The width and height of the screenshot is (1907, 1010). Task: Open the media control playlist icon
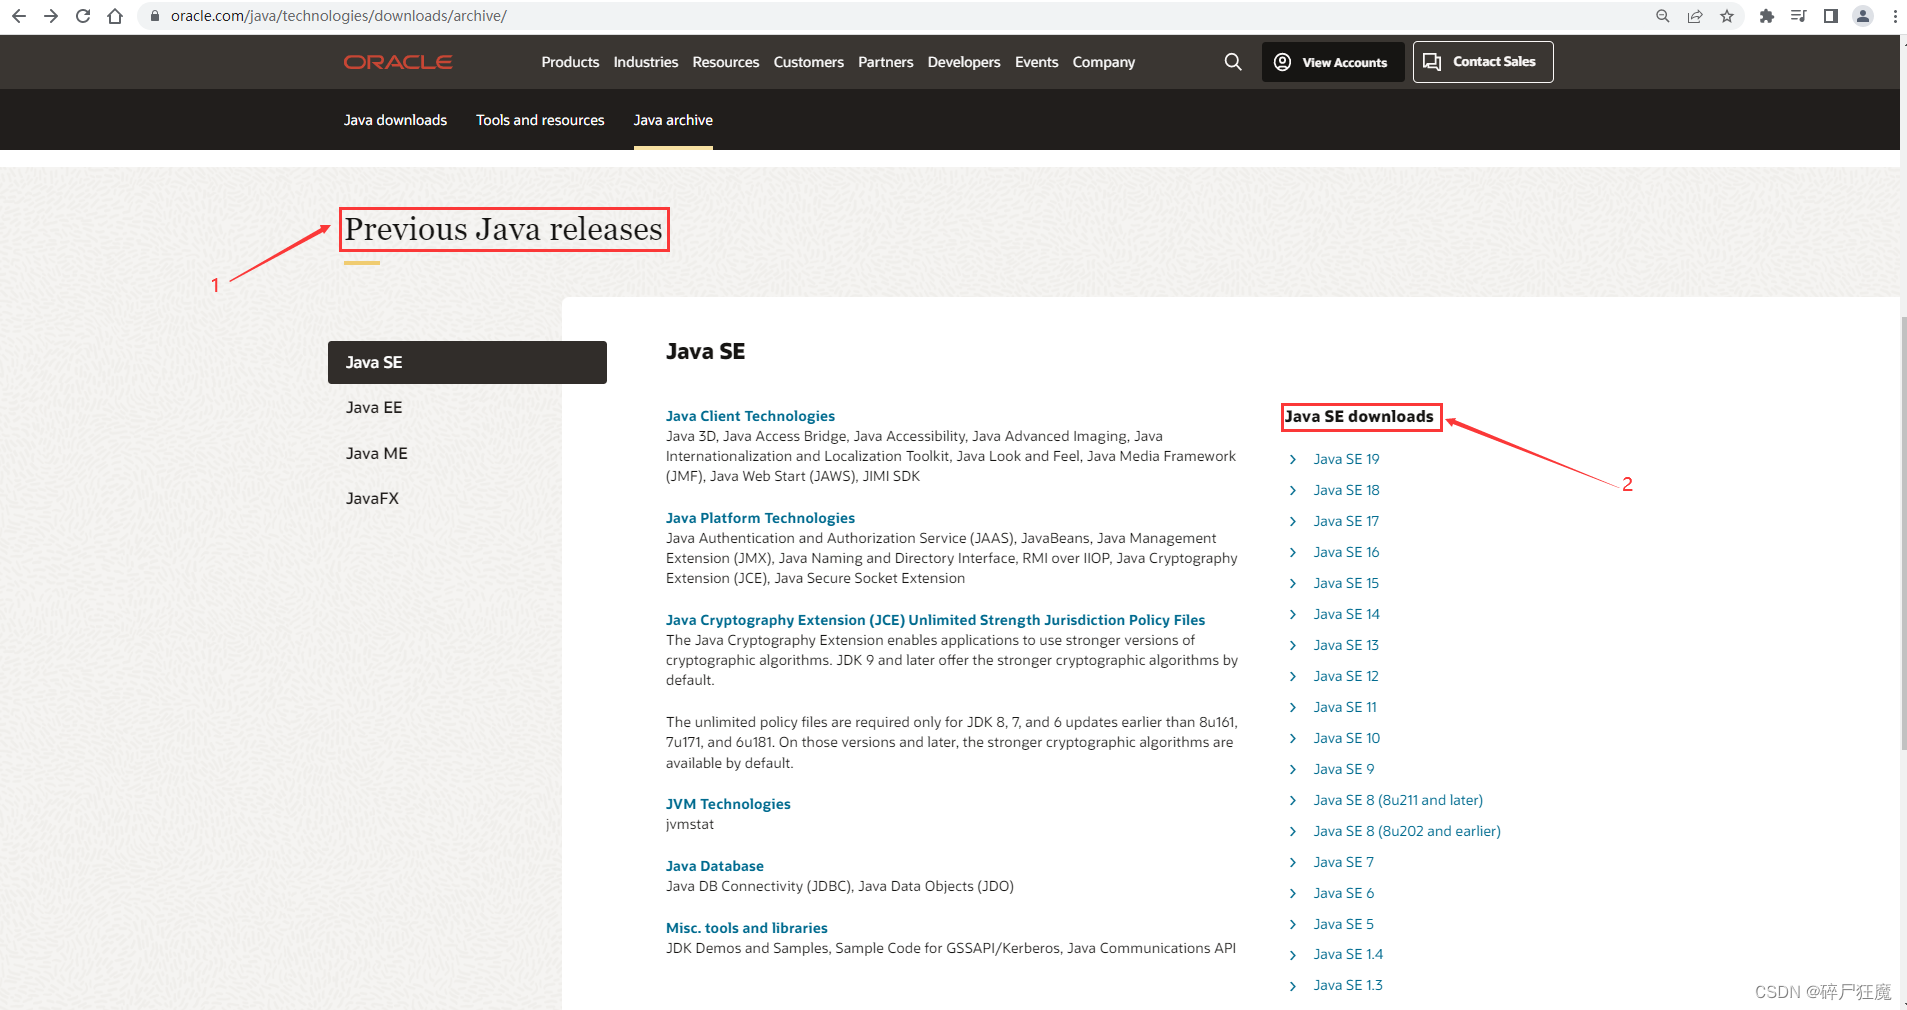click(x=1799, y=16)
